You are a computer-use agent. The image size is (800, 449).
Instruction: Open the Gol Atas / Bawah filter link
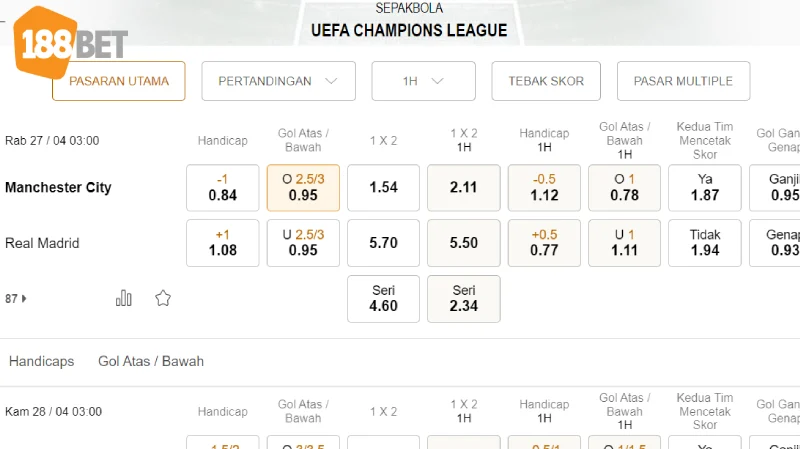coord(151,361)
